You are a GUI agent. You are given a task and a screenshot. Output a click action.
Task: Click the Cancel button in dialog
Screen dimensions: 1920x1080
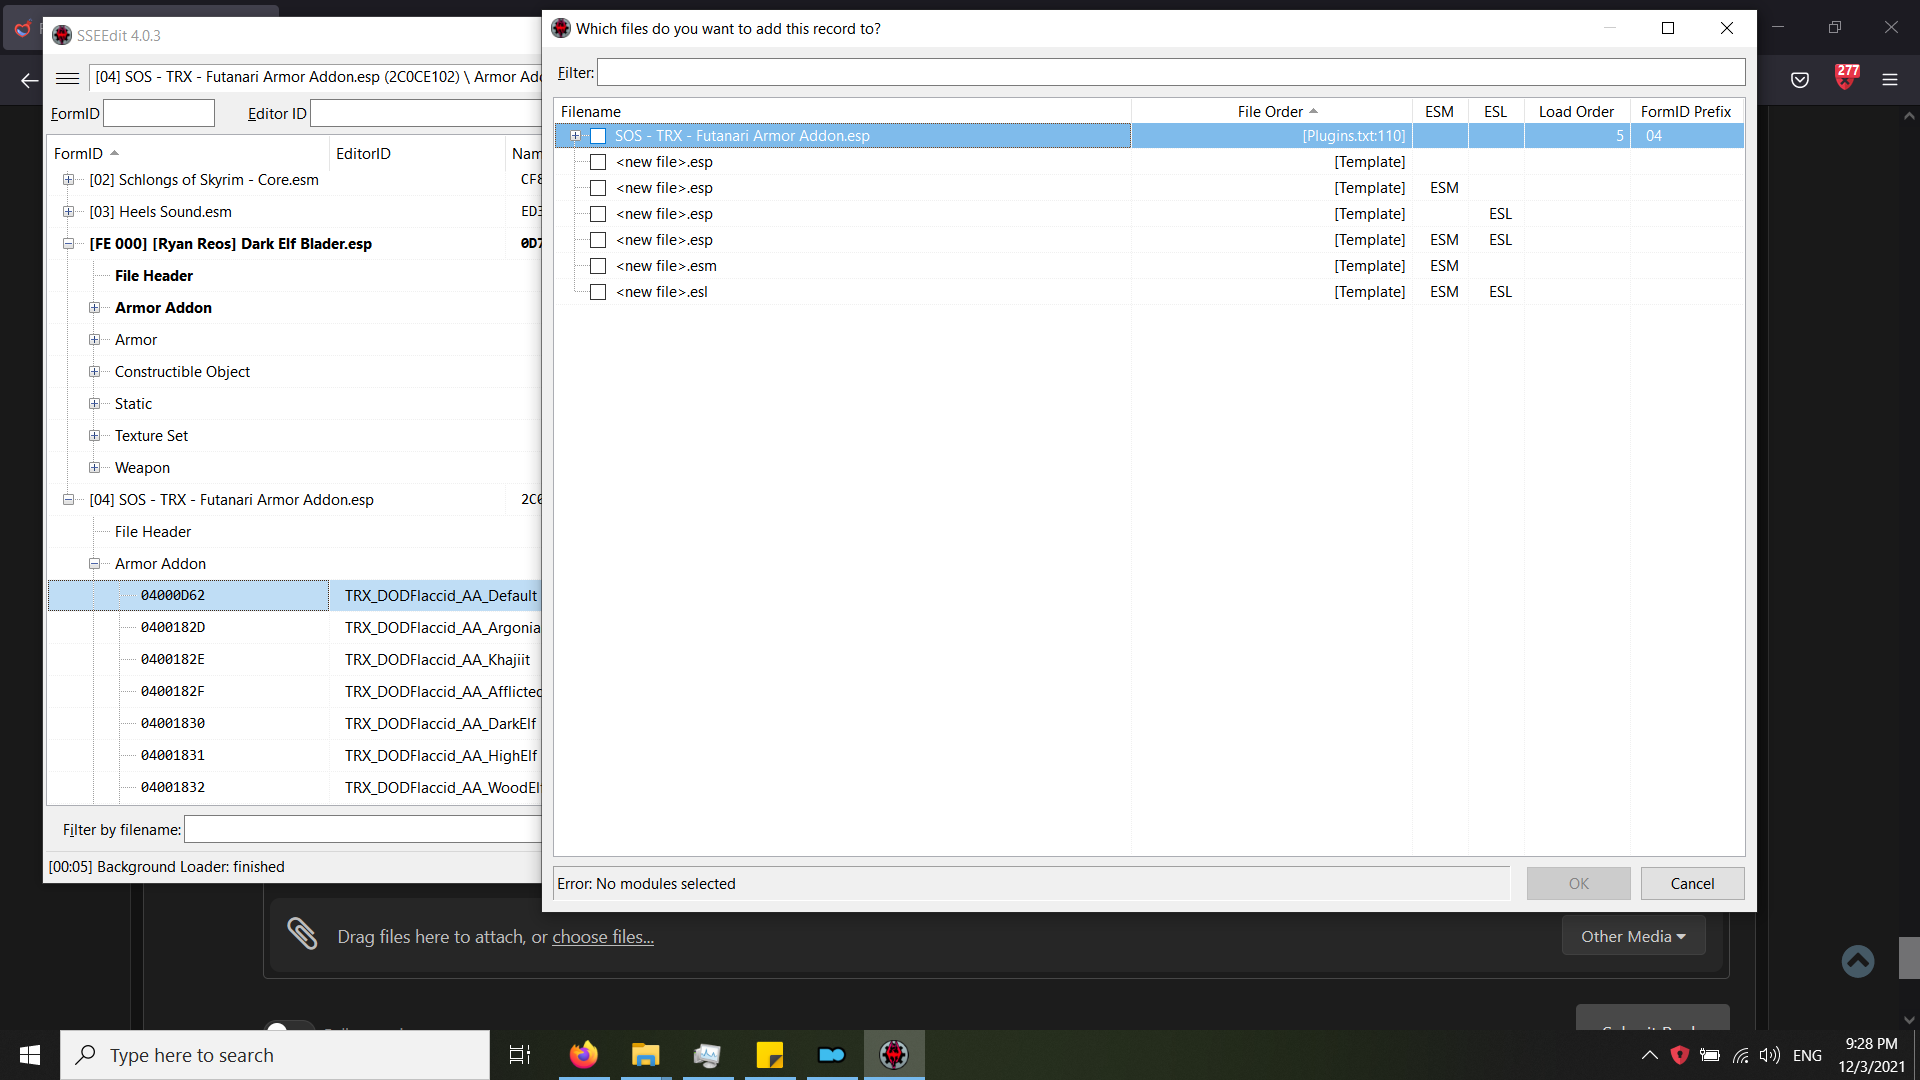pos(1692,884)
